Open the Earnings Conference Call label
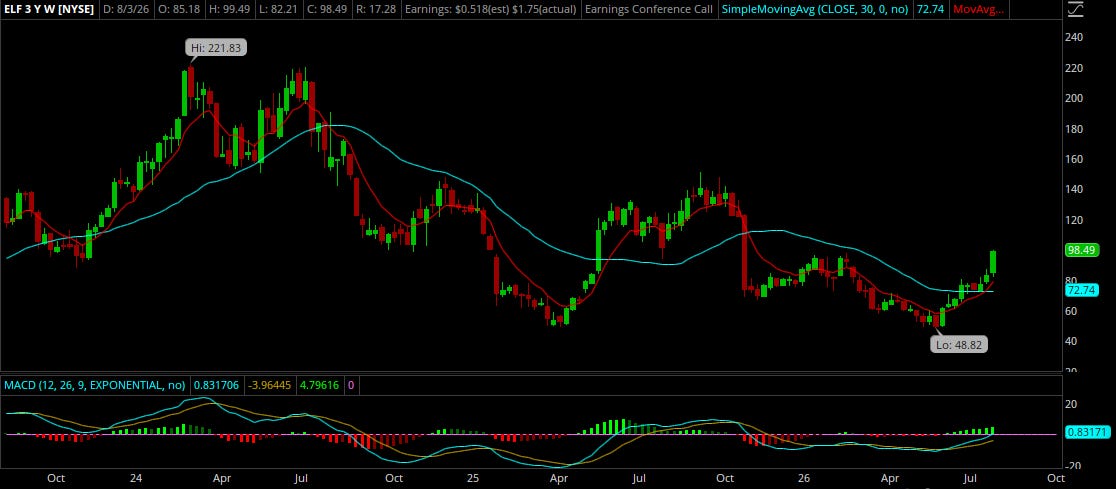 647,10
